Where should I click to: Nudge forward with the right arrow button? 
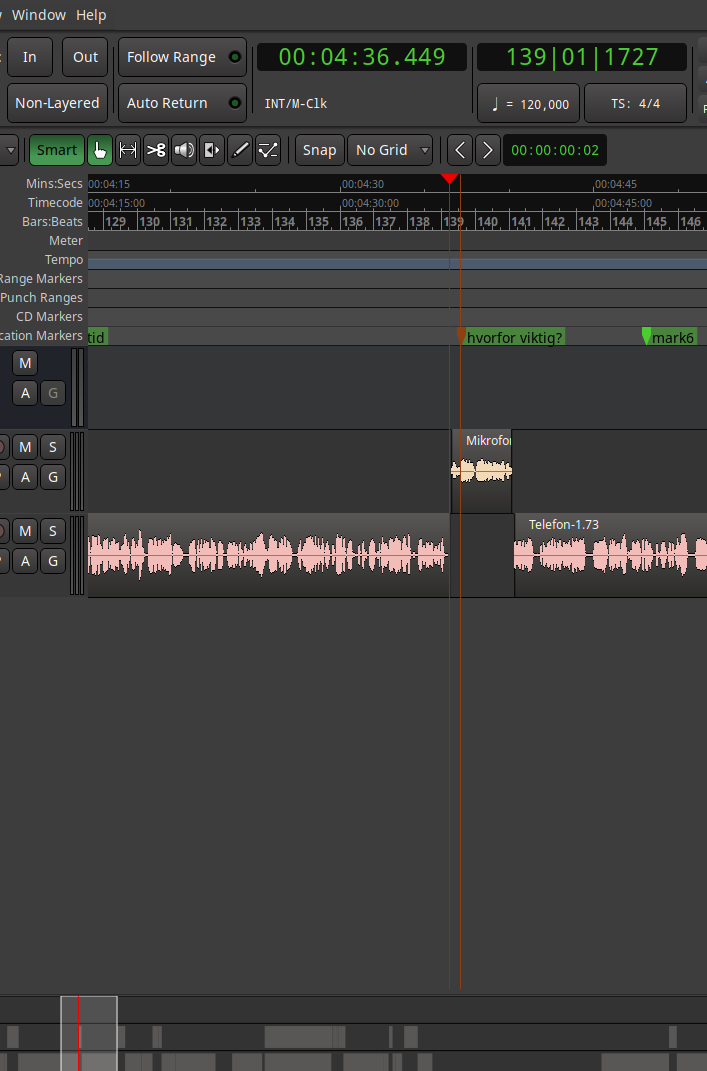pyautogui.click(x=487, y=150)
